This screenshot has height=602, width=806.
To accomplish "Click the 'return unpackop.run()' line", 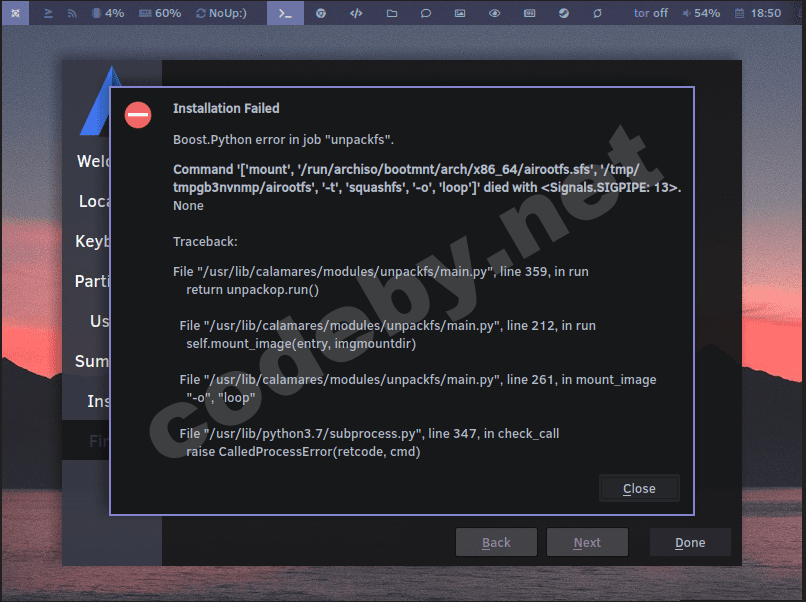I will [x=252, y=290].
